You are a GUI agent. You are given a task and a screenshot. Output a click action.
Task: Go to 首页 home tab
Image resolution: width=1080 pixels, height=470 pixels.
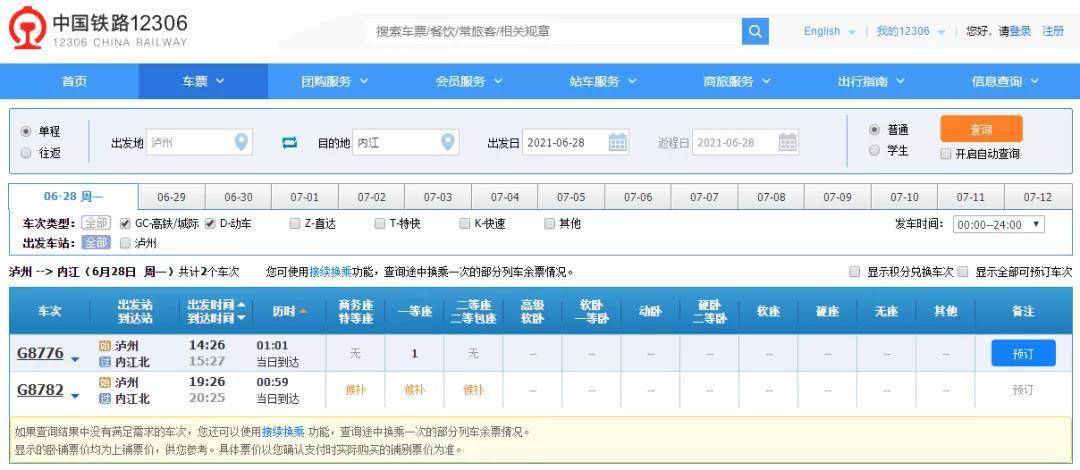(x=74, y=81)
